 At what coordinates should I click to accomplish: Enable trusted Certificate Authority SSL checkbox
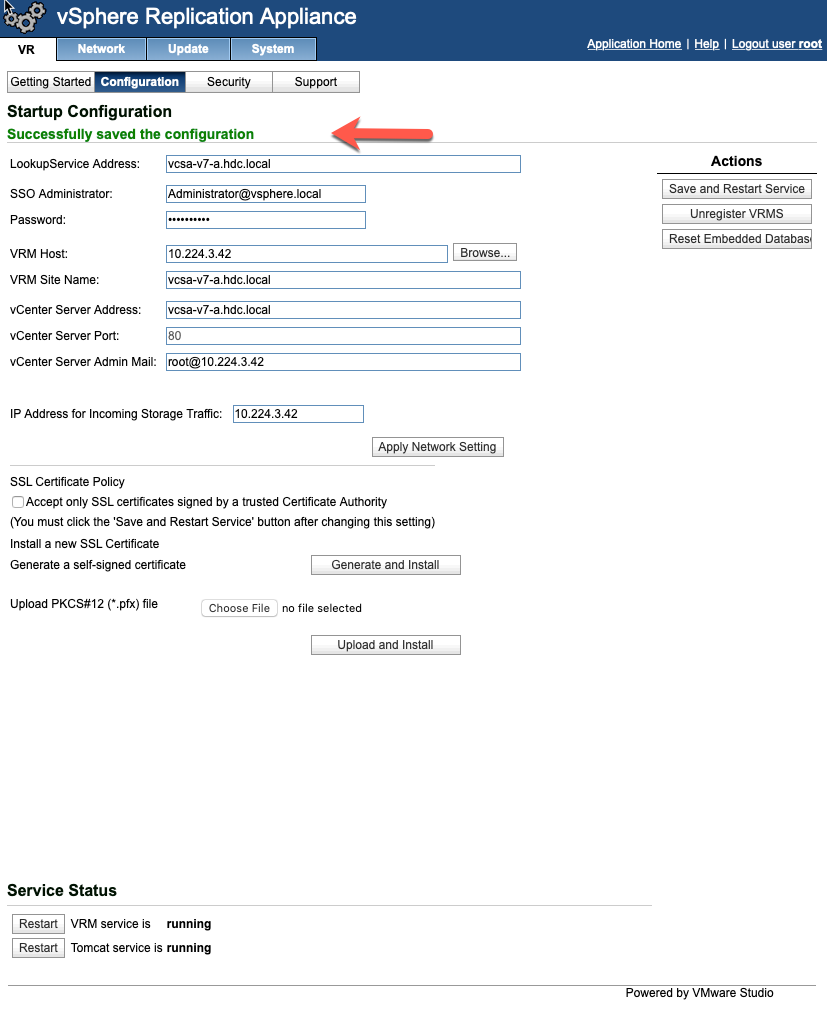18,502
